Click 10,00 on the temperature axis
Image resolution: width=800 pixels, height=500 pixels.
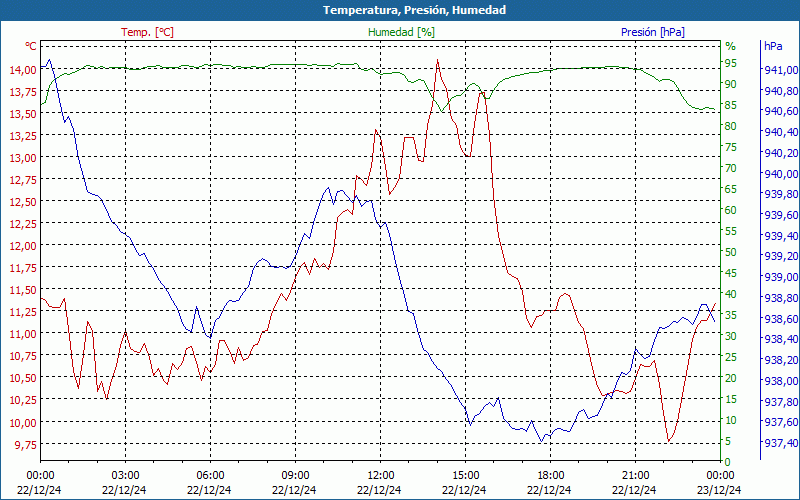click(x=23, y=422)
